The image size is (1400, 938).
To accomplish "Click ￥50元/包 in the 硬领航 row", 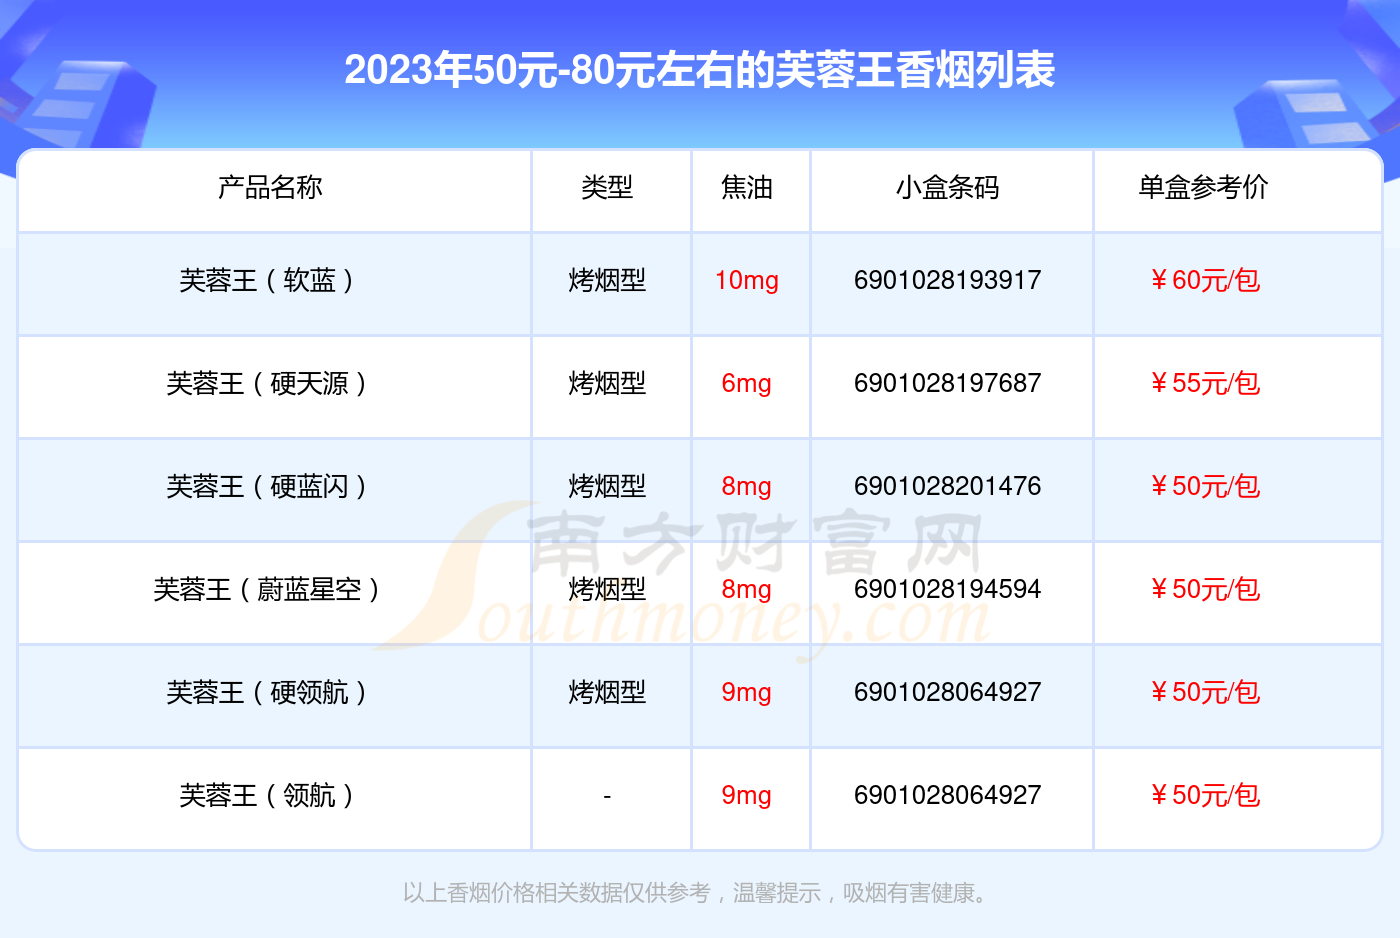I will (1204, 692).
